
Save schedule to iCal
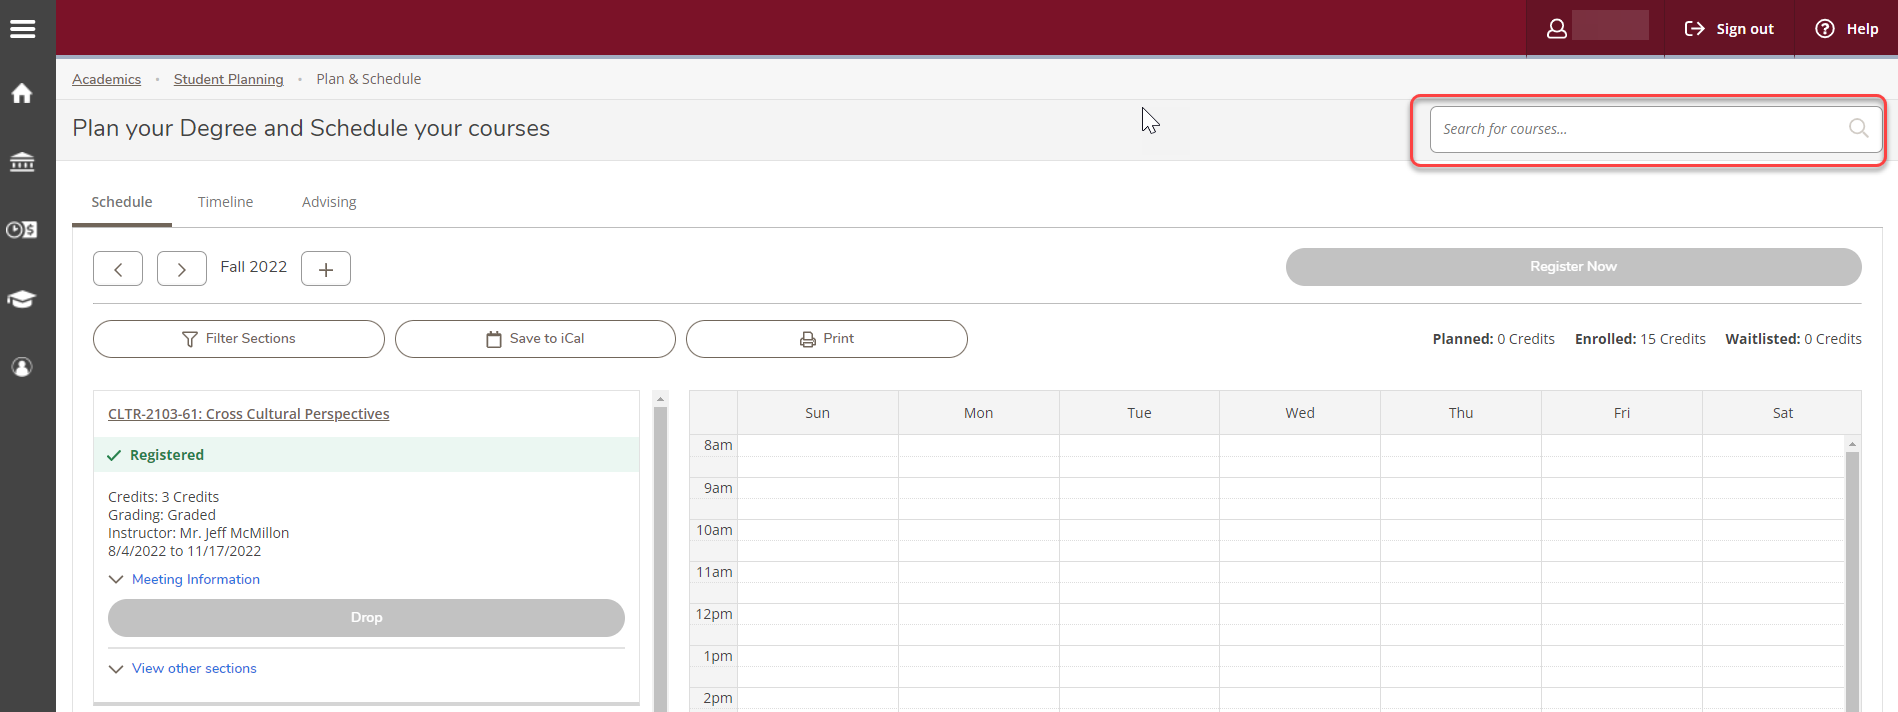click(535, 339)
